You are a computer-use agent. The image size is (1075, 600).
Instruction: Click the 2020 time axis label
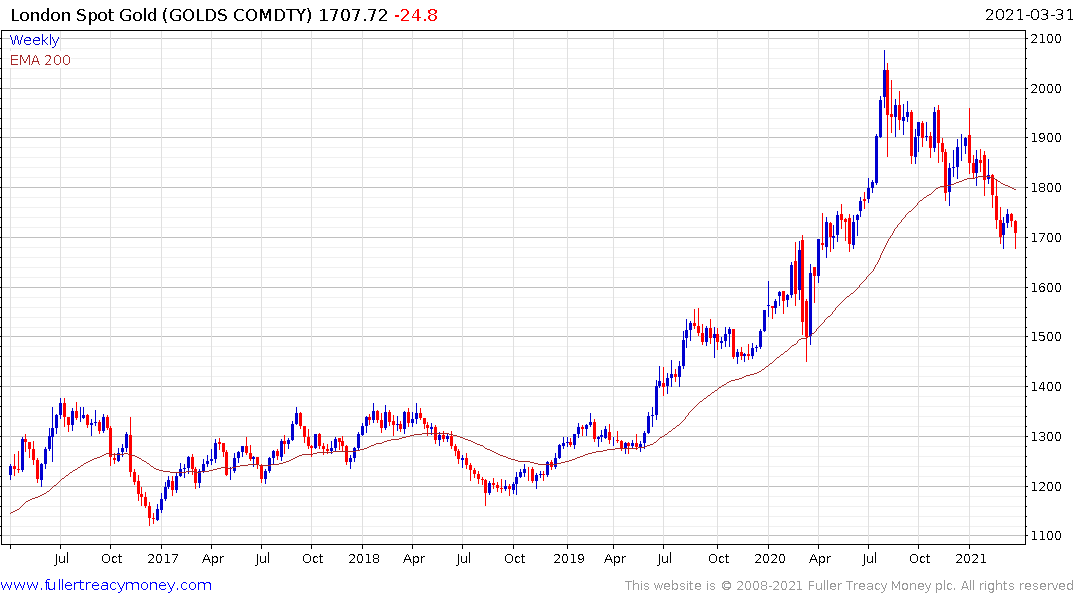769,558
